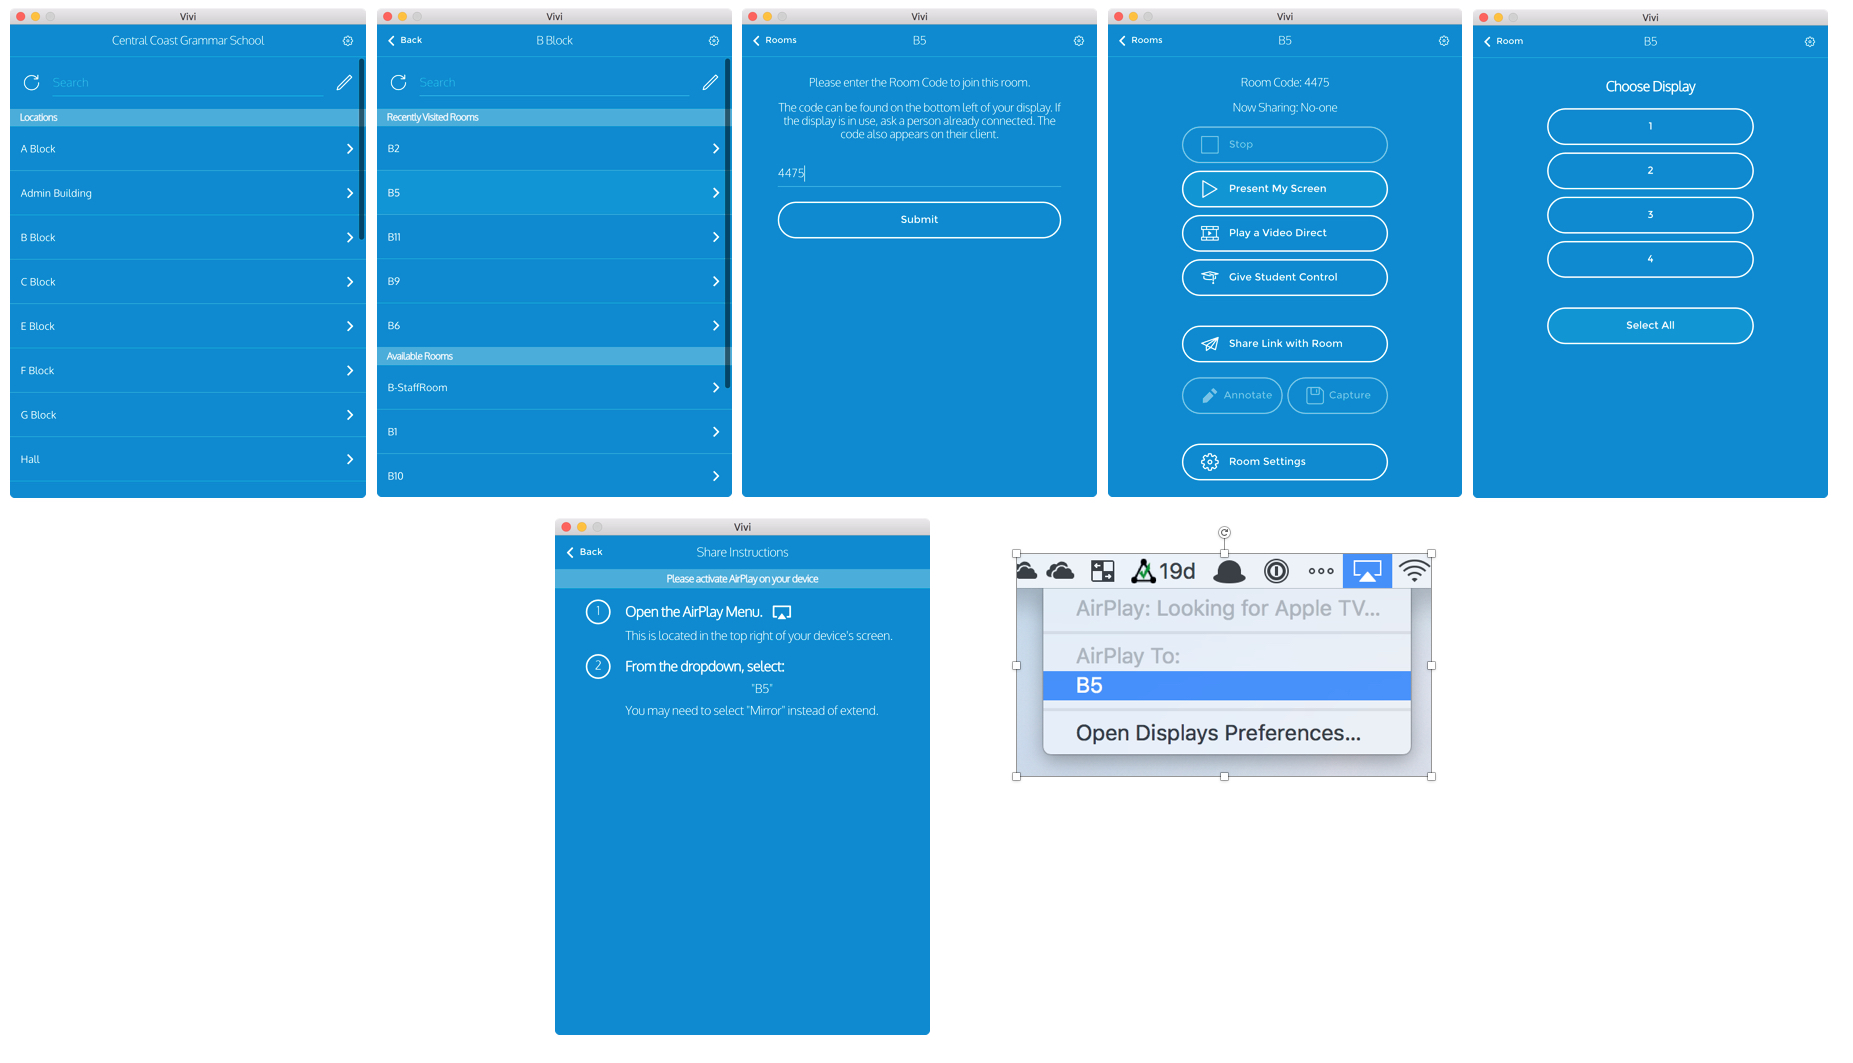Screen dimensions: 1853x1063
Task: Open Room Settings
Action: tap(1284, 462)
